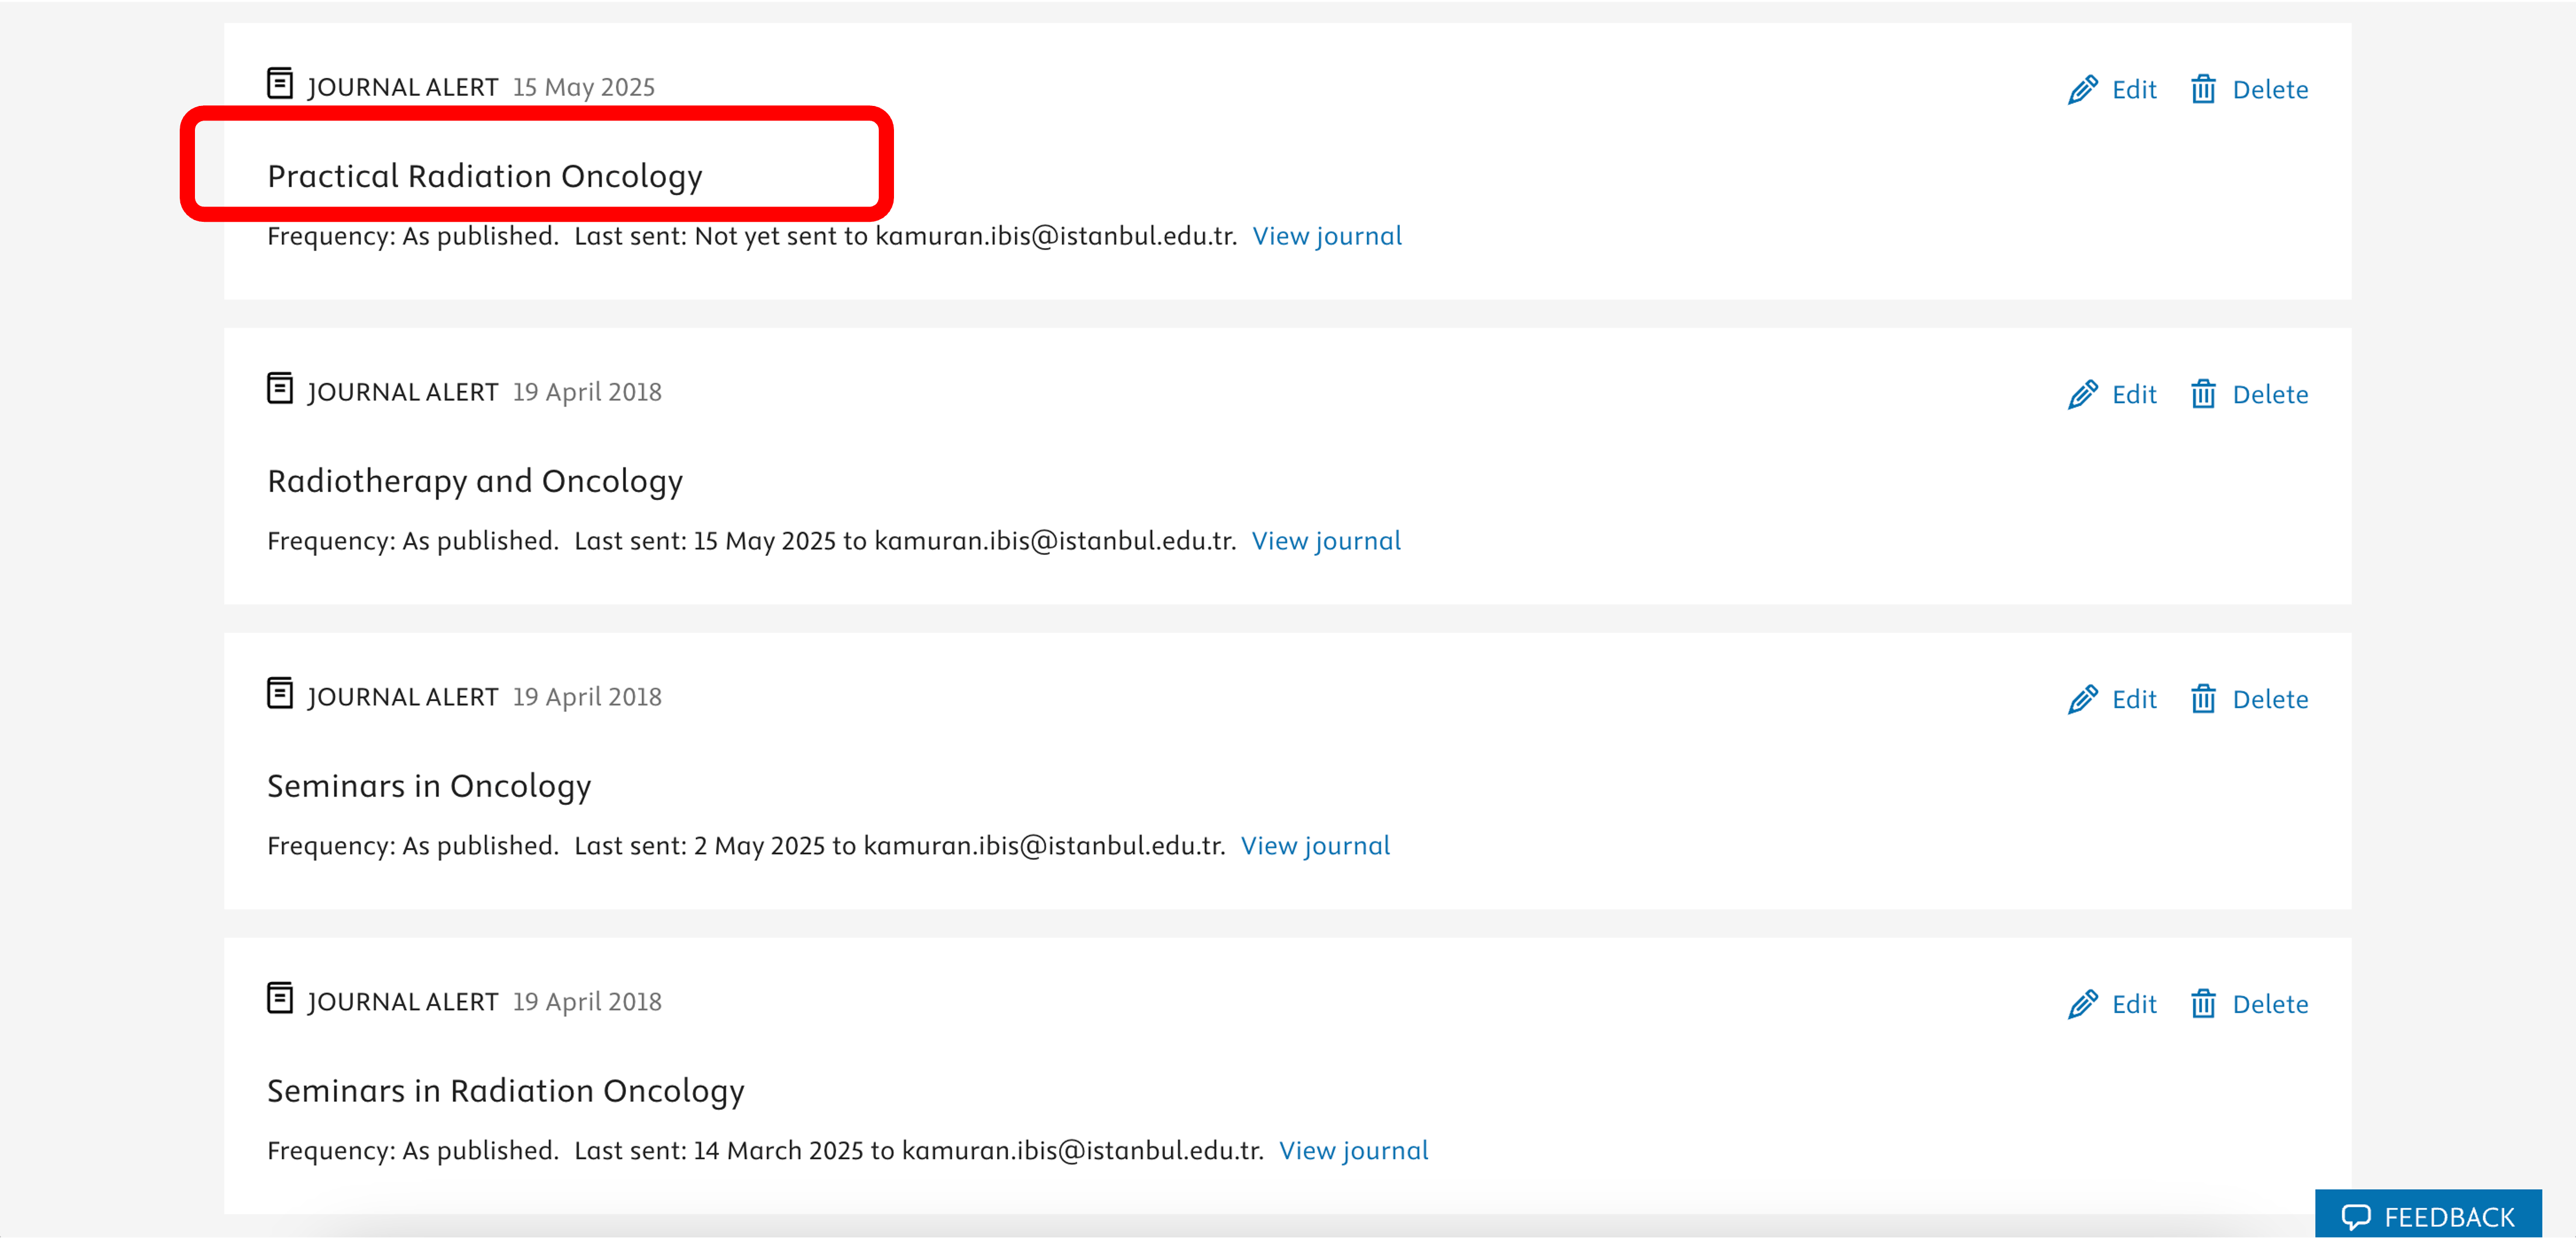This screenshot has width=2576, height=1239.
Task: Click the trash icon for Radiotherapy and Oncology
Action: [x=2203, y=395]
